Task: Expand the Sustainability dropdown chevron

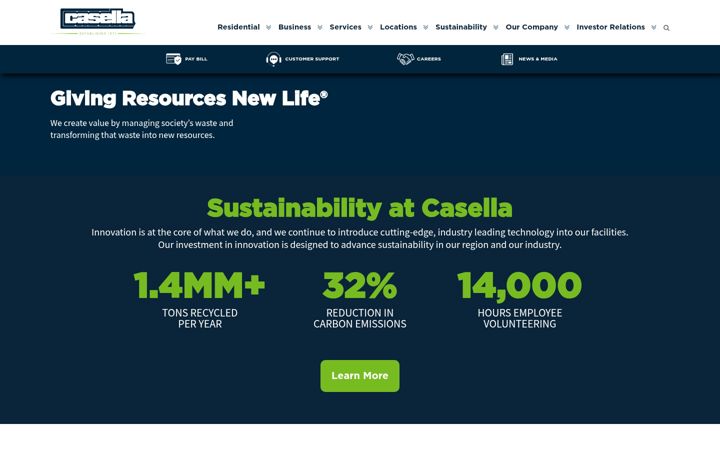Action: (496, 28)
